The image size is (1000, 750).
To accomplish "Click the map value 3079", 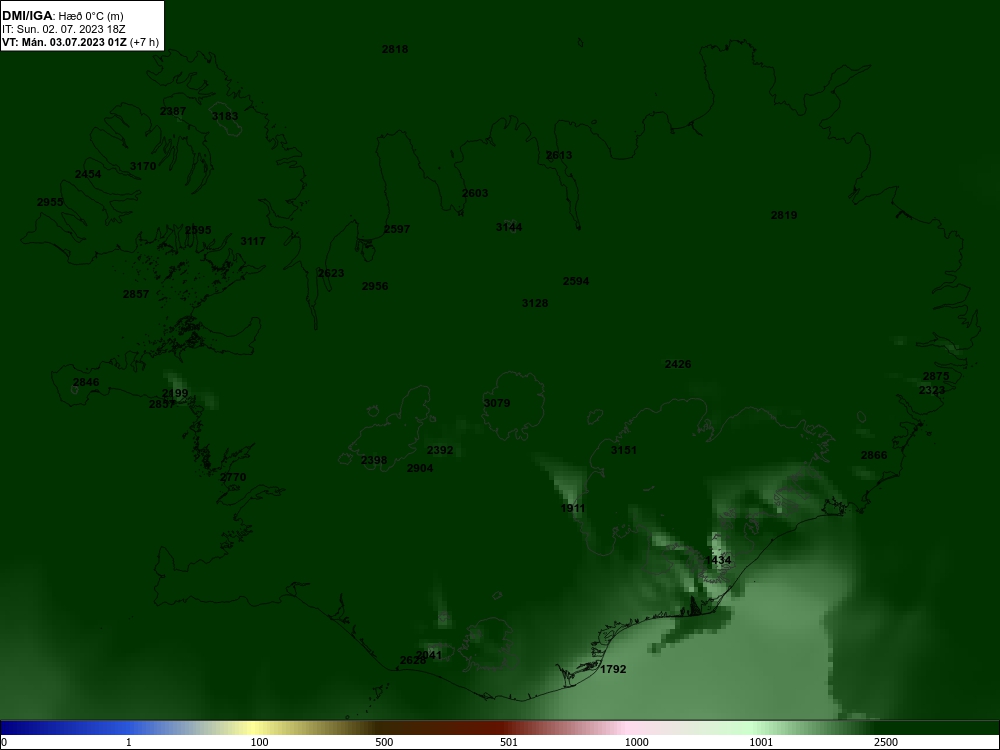I will [497, 404].
